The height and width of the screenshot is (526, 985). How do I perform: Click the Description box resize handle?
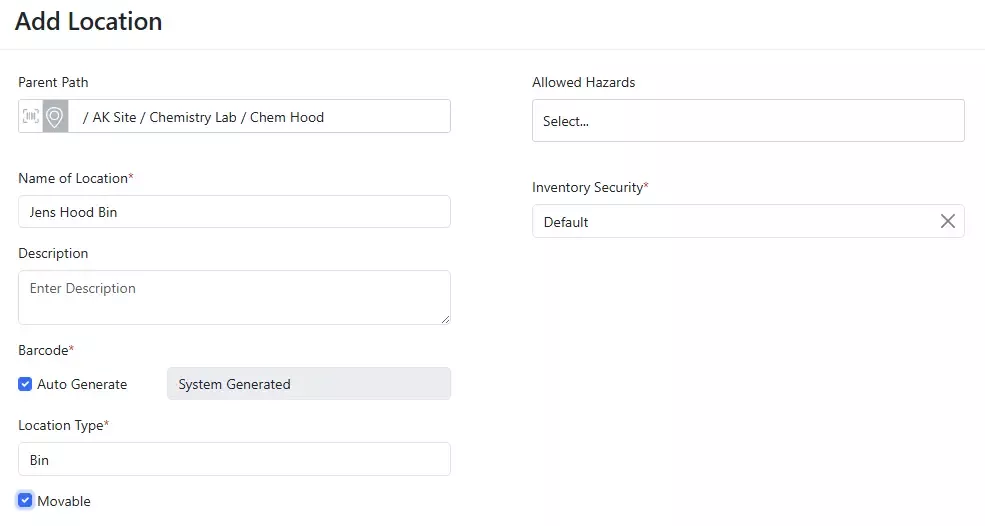[x=444, y=318]
